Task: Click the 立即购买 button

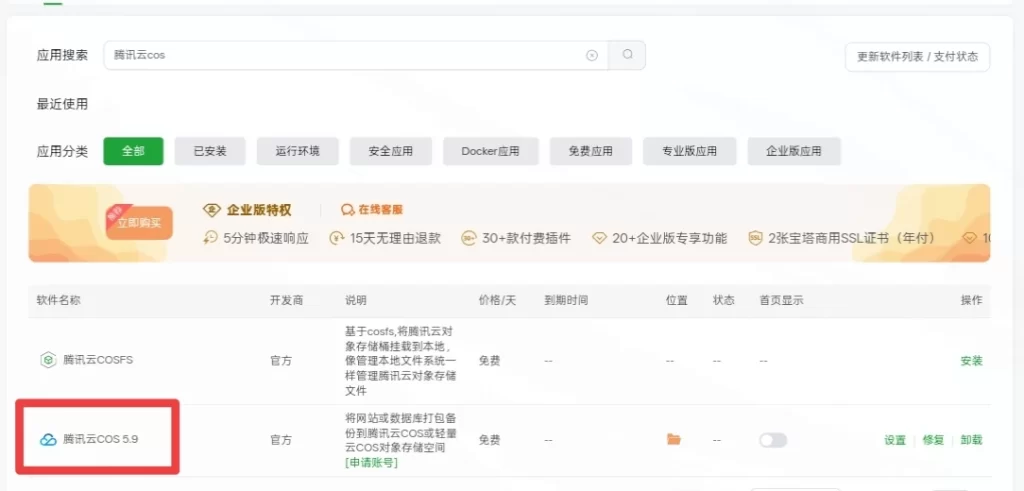Action: coord(139,223)
